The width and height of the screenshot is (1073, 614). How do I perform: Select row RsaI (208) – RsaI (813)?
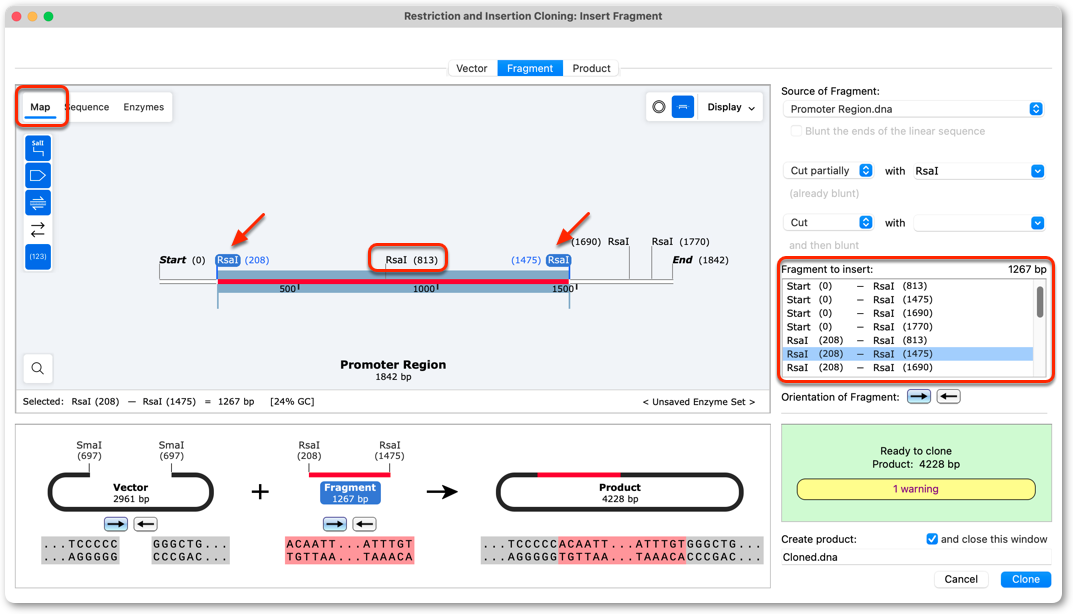tap(907, 340)
